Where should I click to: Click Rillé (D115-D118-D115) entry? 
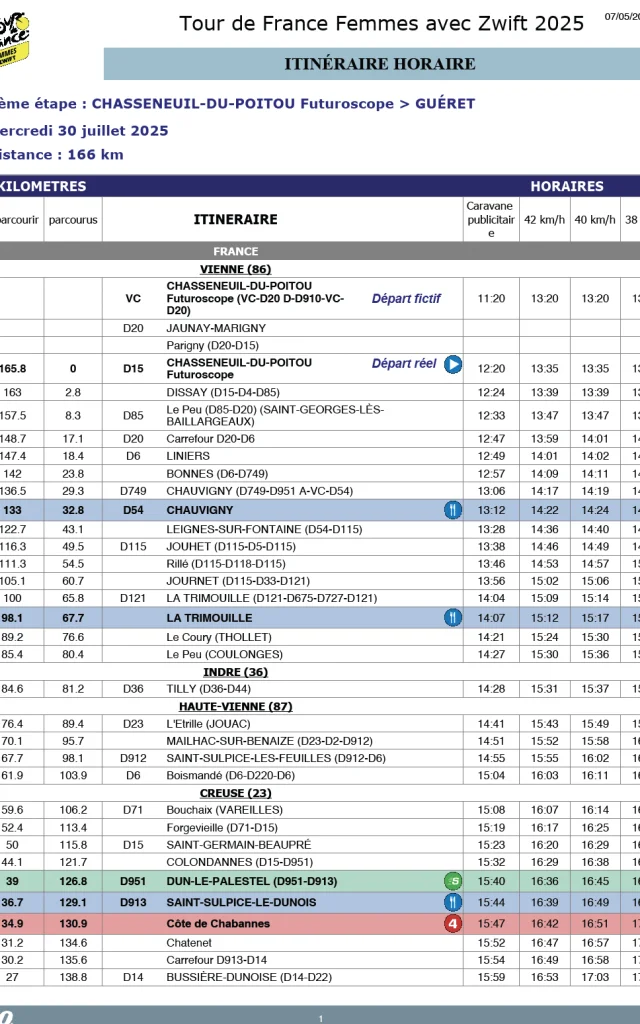[x=226, y=564]
